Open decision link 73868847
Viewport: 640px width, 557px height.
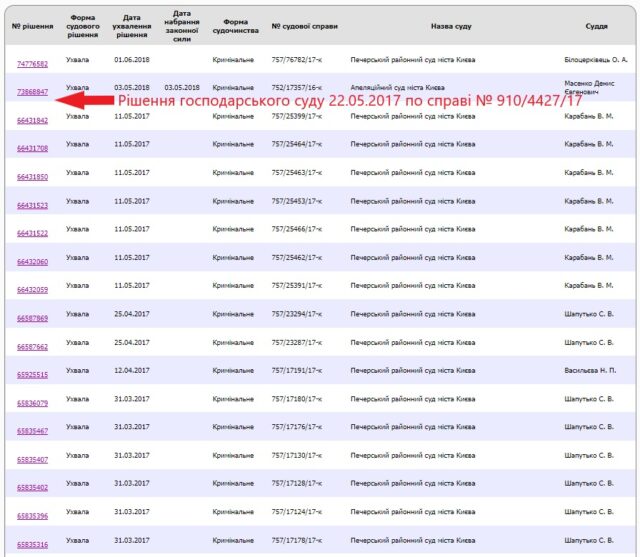click(x=32, y=92)
